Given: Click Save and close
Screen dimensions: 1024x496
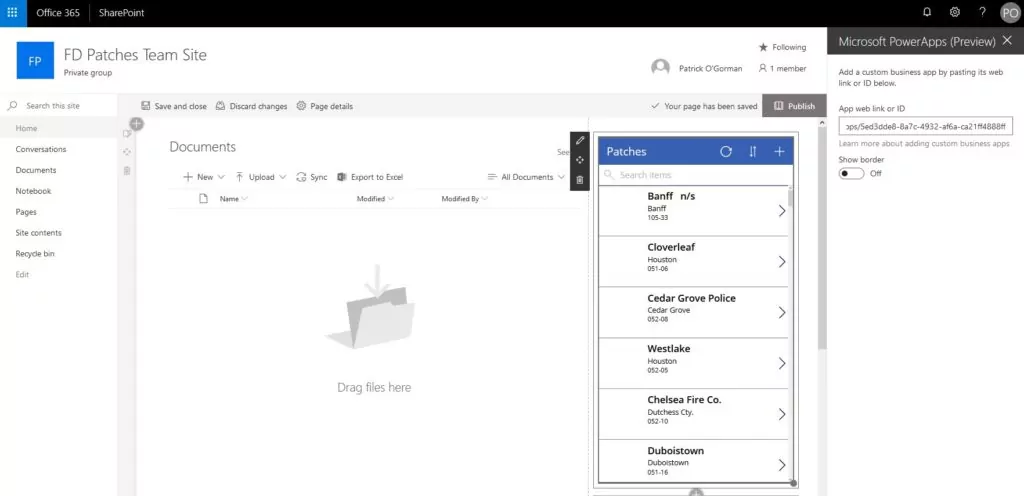Looking at the screenshot, I should coord(174,106).
